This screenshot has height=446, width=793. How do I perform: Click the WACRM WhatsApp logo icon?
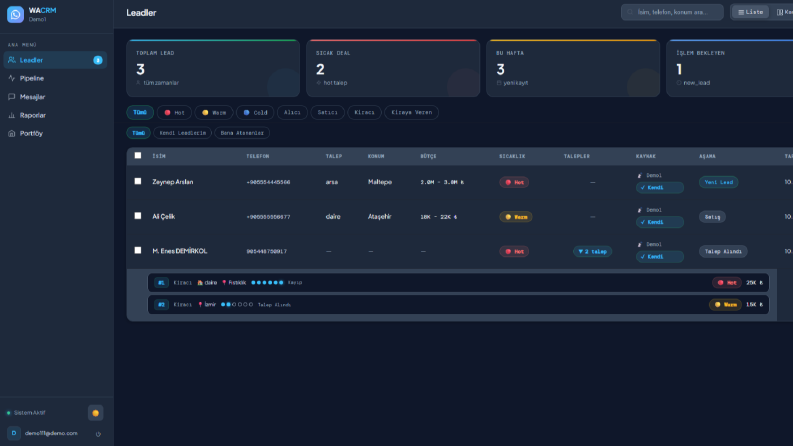click(x=15, y=14)
